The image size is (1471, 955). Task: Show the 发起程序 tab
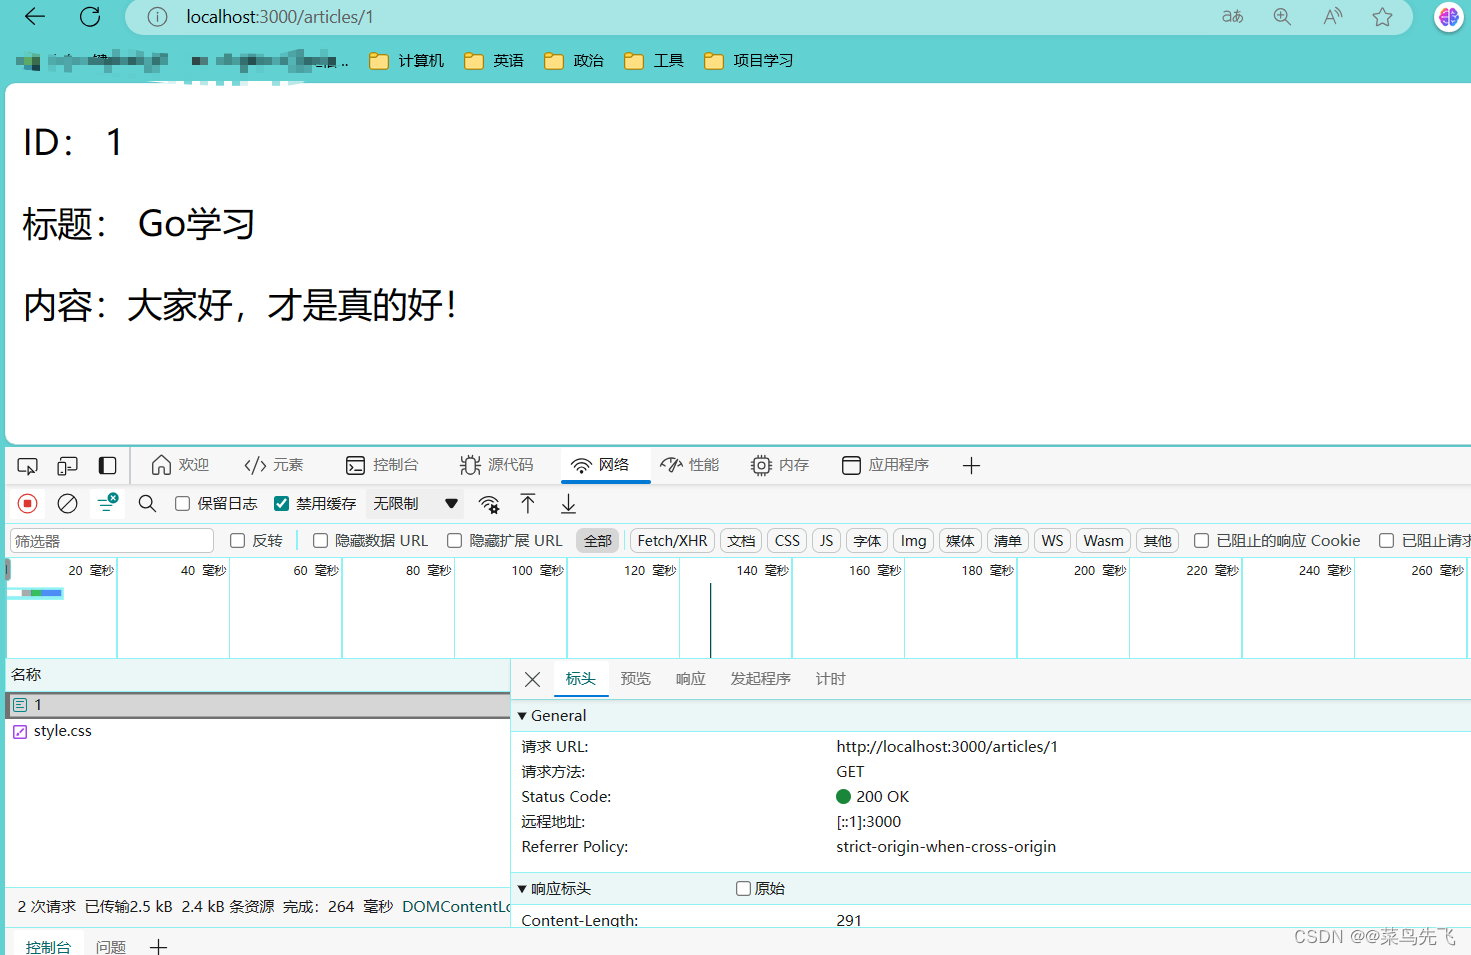coord(761,680)
